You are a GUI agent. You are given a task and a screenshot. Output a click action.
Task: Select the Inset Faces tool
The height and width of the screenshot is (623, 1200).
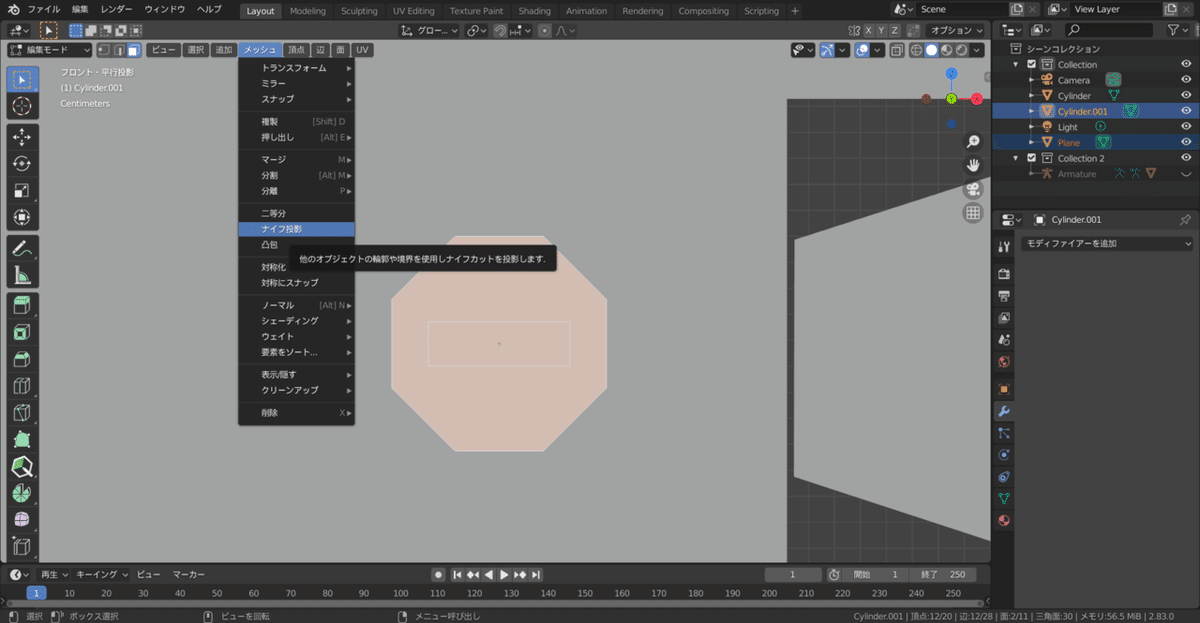pos(22,332)
